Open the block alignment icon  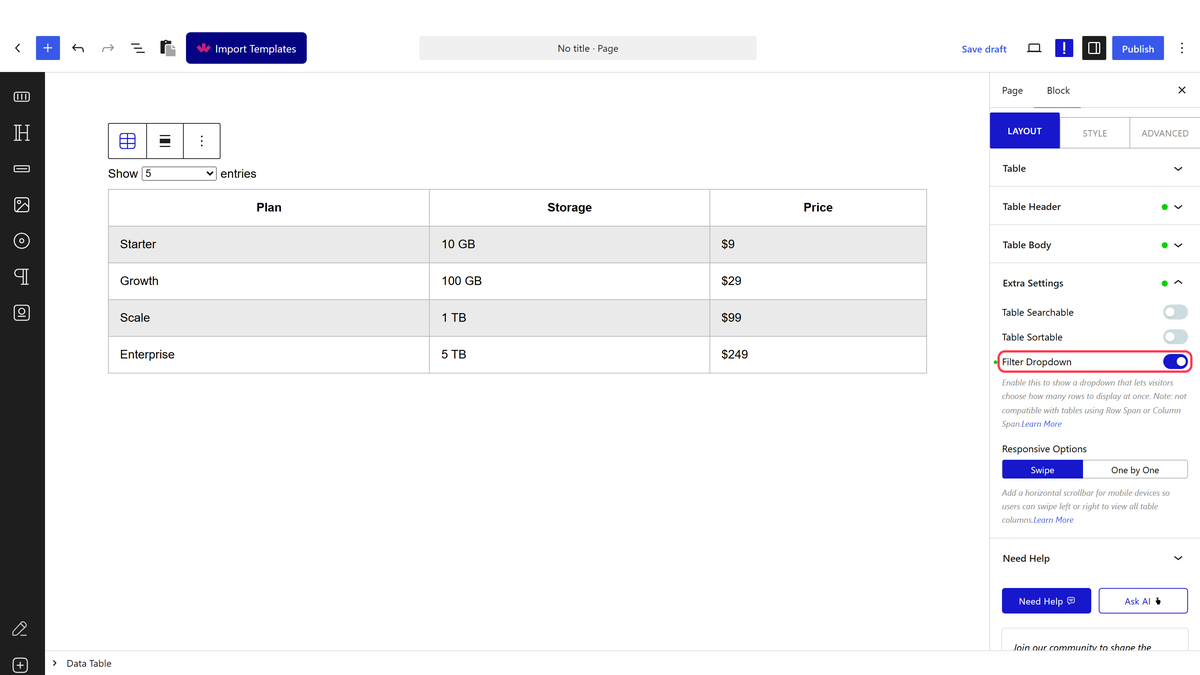165,141
